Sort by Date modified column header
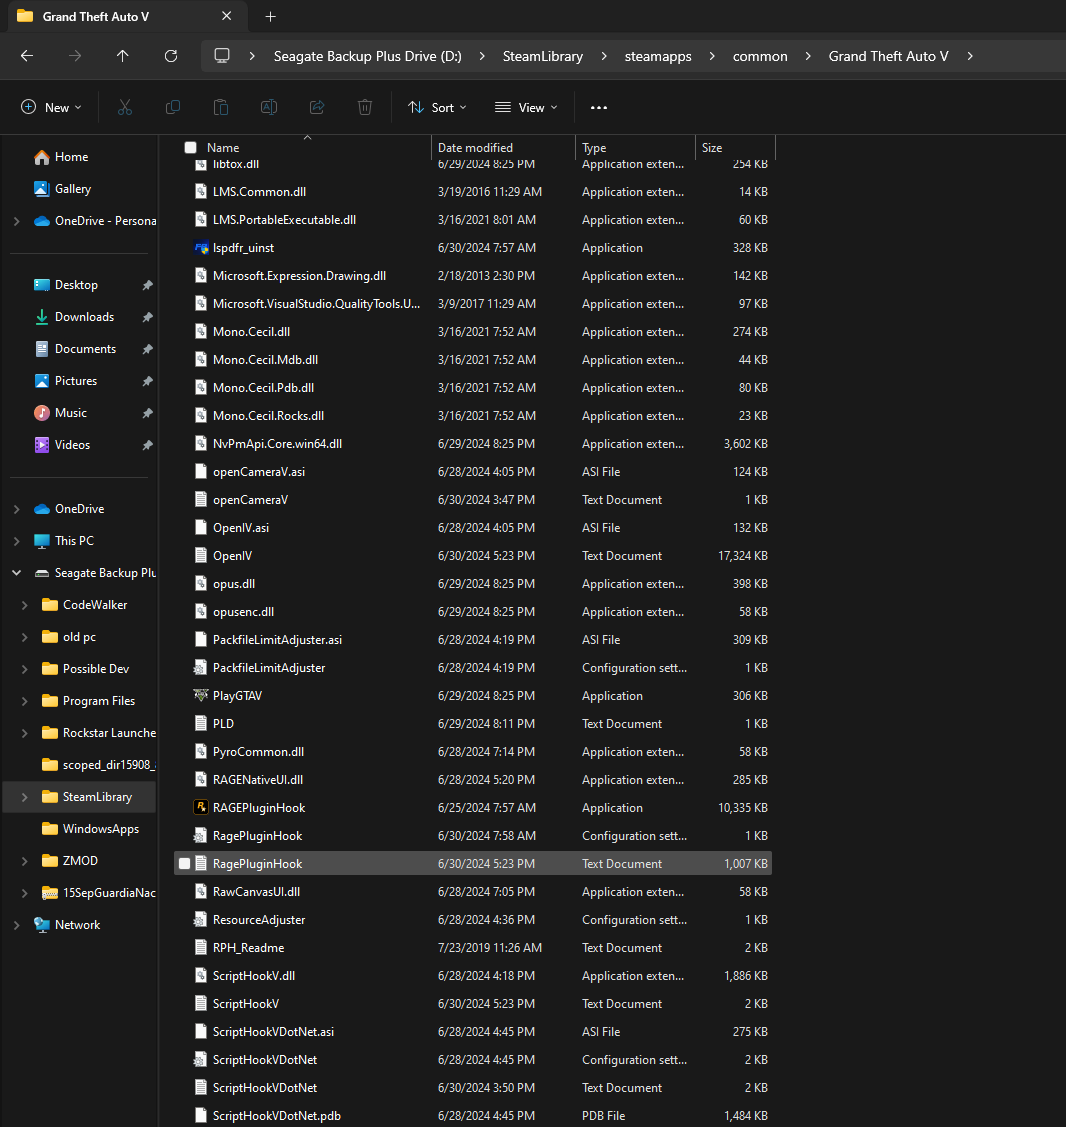 tap(504, 147)
